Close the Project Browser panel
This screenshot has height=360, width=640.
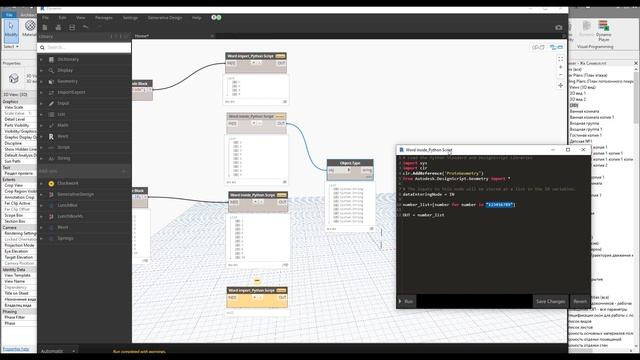tap(636, 63)
